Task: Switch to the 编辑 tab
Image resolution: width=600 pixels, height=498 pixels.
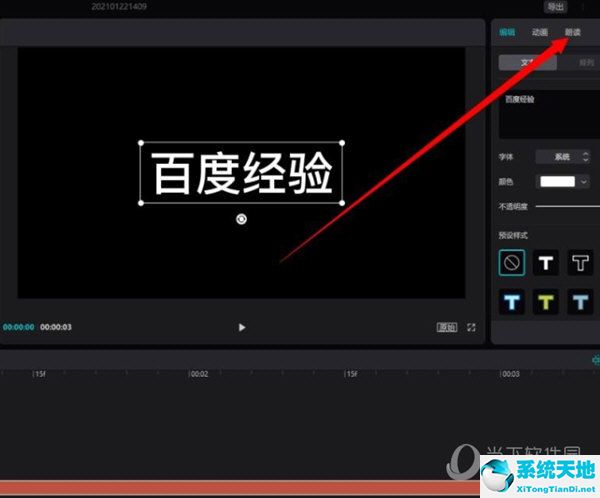Action: 507,32
